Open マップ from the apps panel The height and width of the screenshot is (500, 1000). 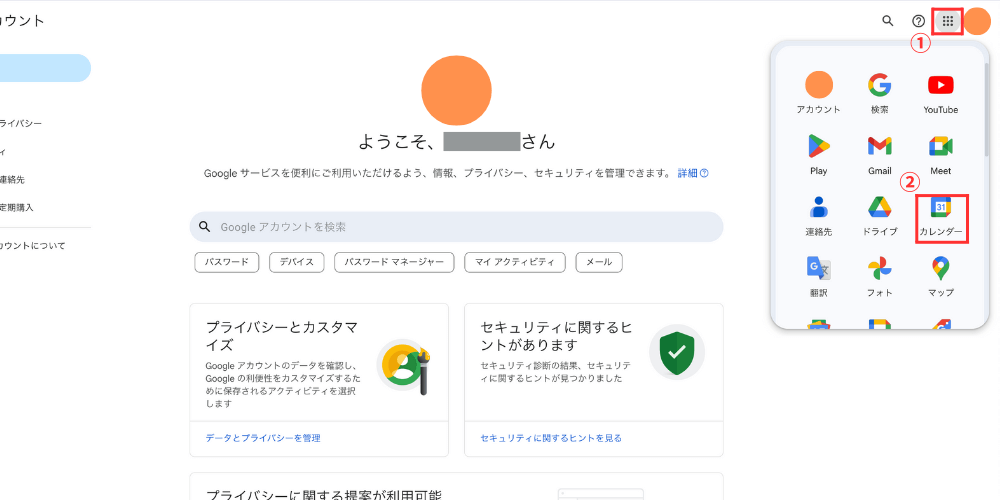[x=940, y=276]
